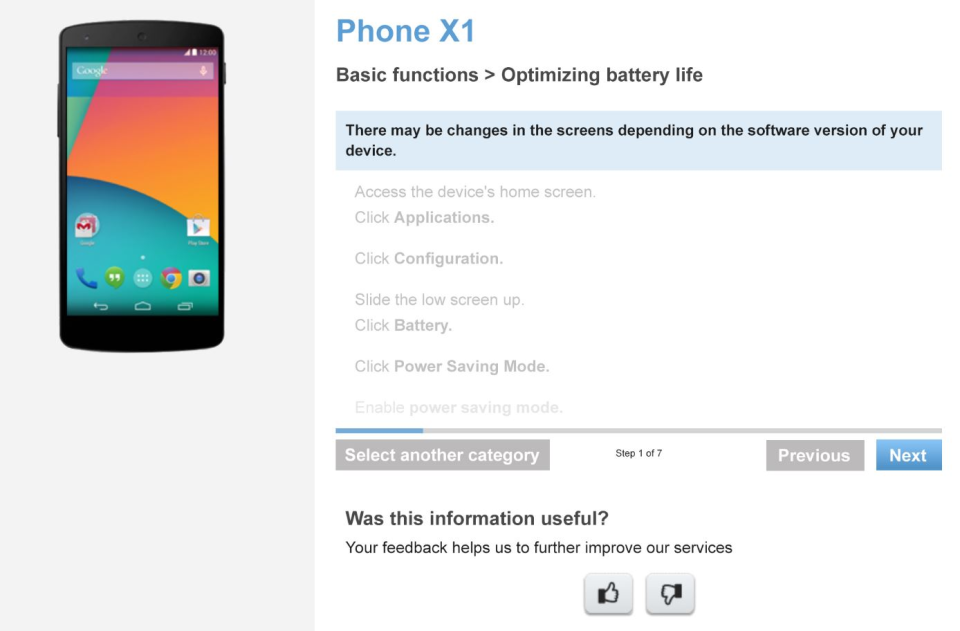Tap the Play Store icon on phone
The image size is (960, 631).
pos(198,227)
